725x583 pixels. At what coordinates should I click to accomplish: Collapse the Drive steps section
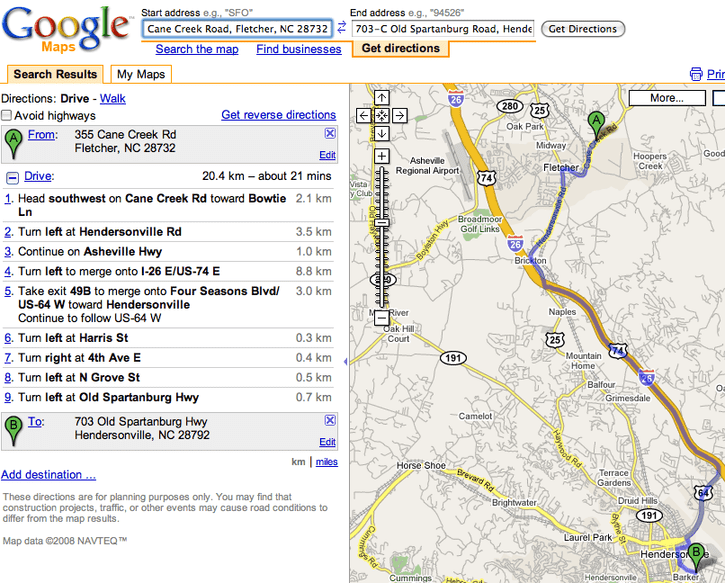click(12, 177)
